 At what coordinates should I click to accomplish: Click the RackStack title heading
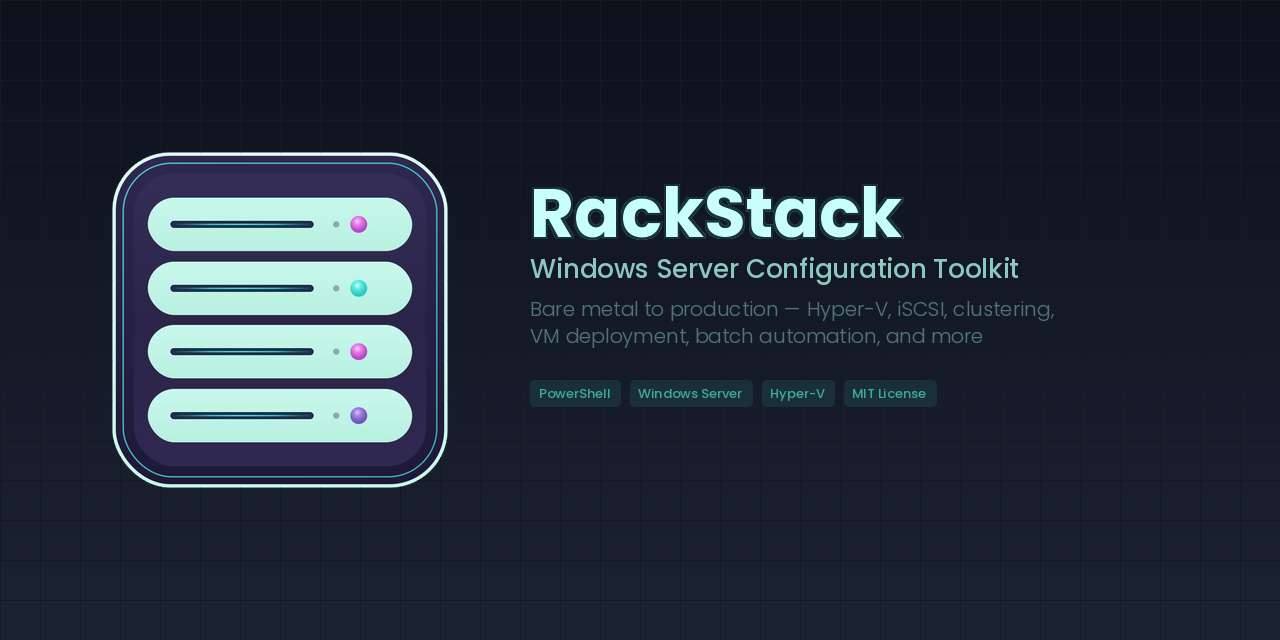point(715,213)
